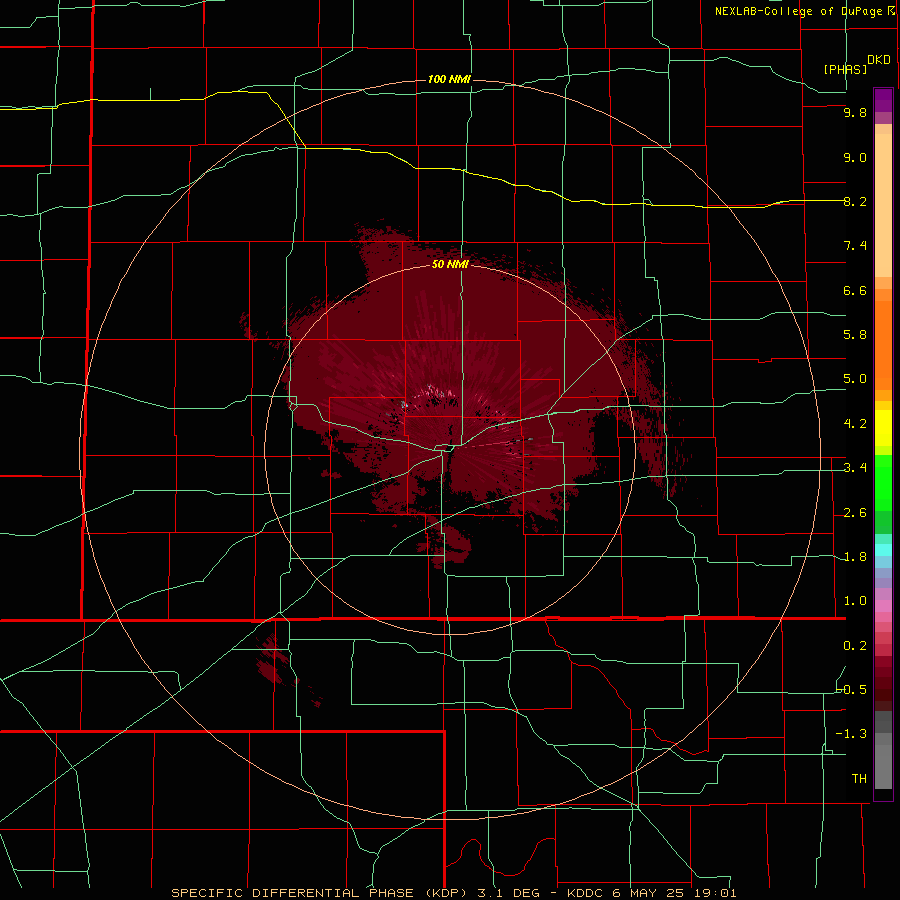Click the 6.6 scale value
Screen dimensions: 900x900
click(855, 290)
